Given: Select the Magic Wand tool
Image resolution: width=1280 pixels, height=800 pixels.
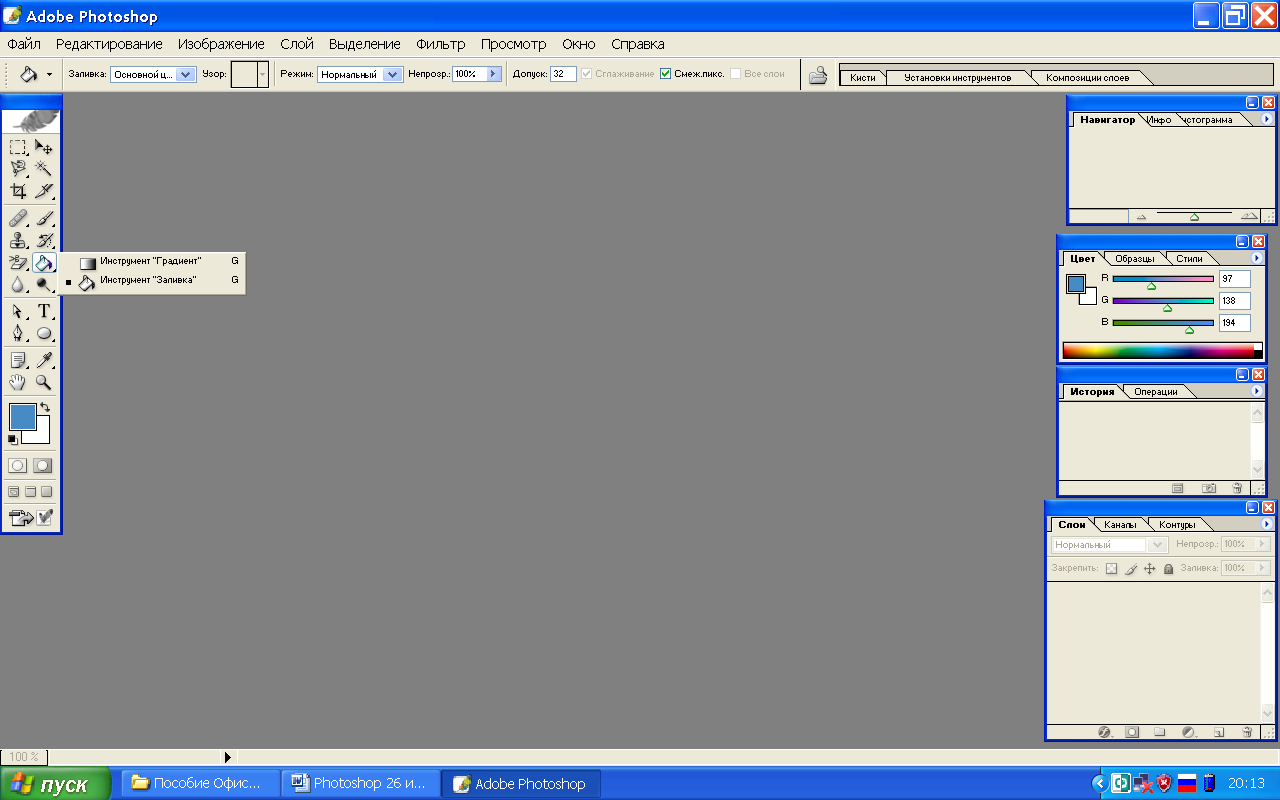Looking at the screenshot, I should click(44, 169).
